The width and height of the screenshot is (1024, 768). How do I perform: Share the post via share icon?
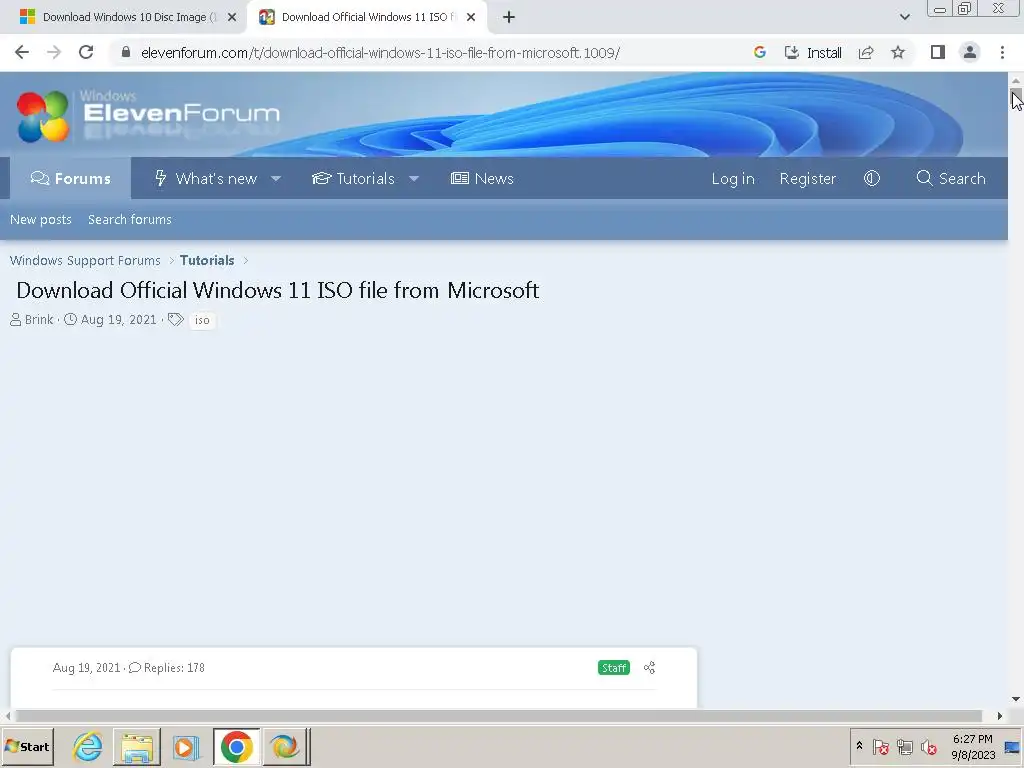(649, 667)
